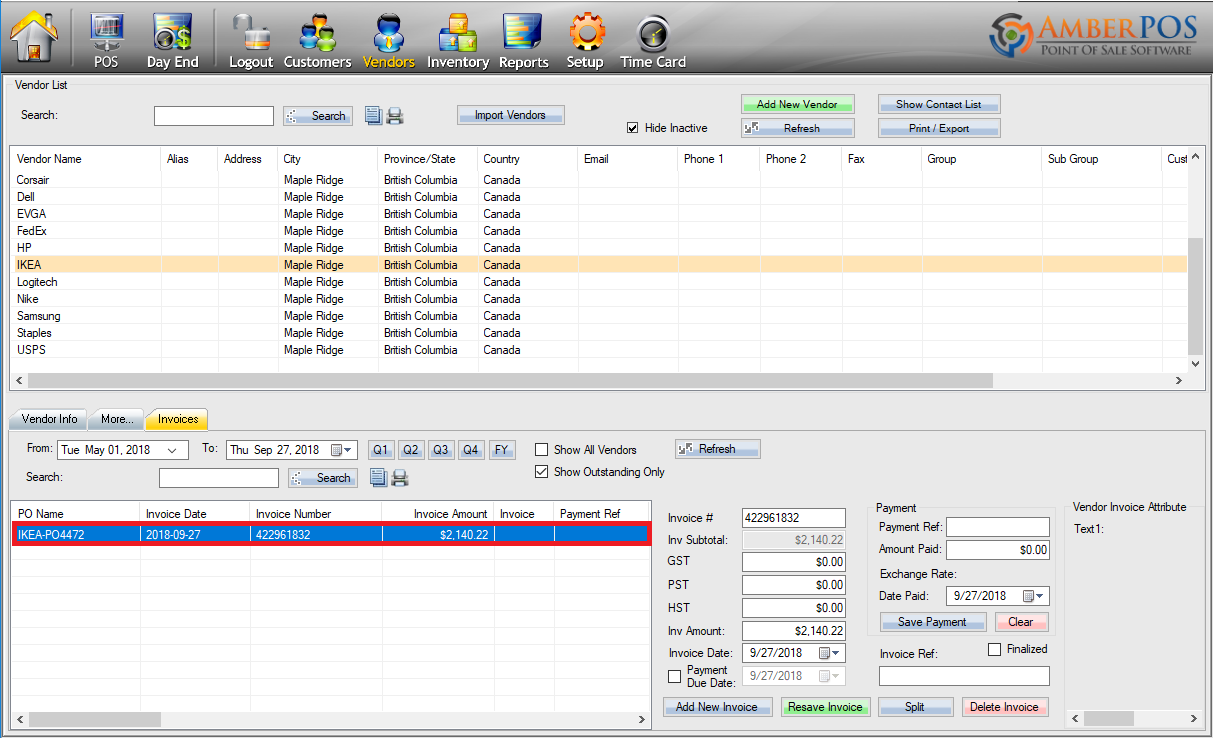Click Show Contact List button
The image size is (1213, 738).
939,104
